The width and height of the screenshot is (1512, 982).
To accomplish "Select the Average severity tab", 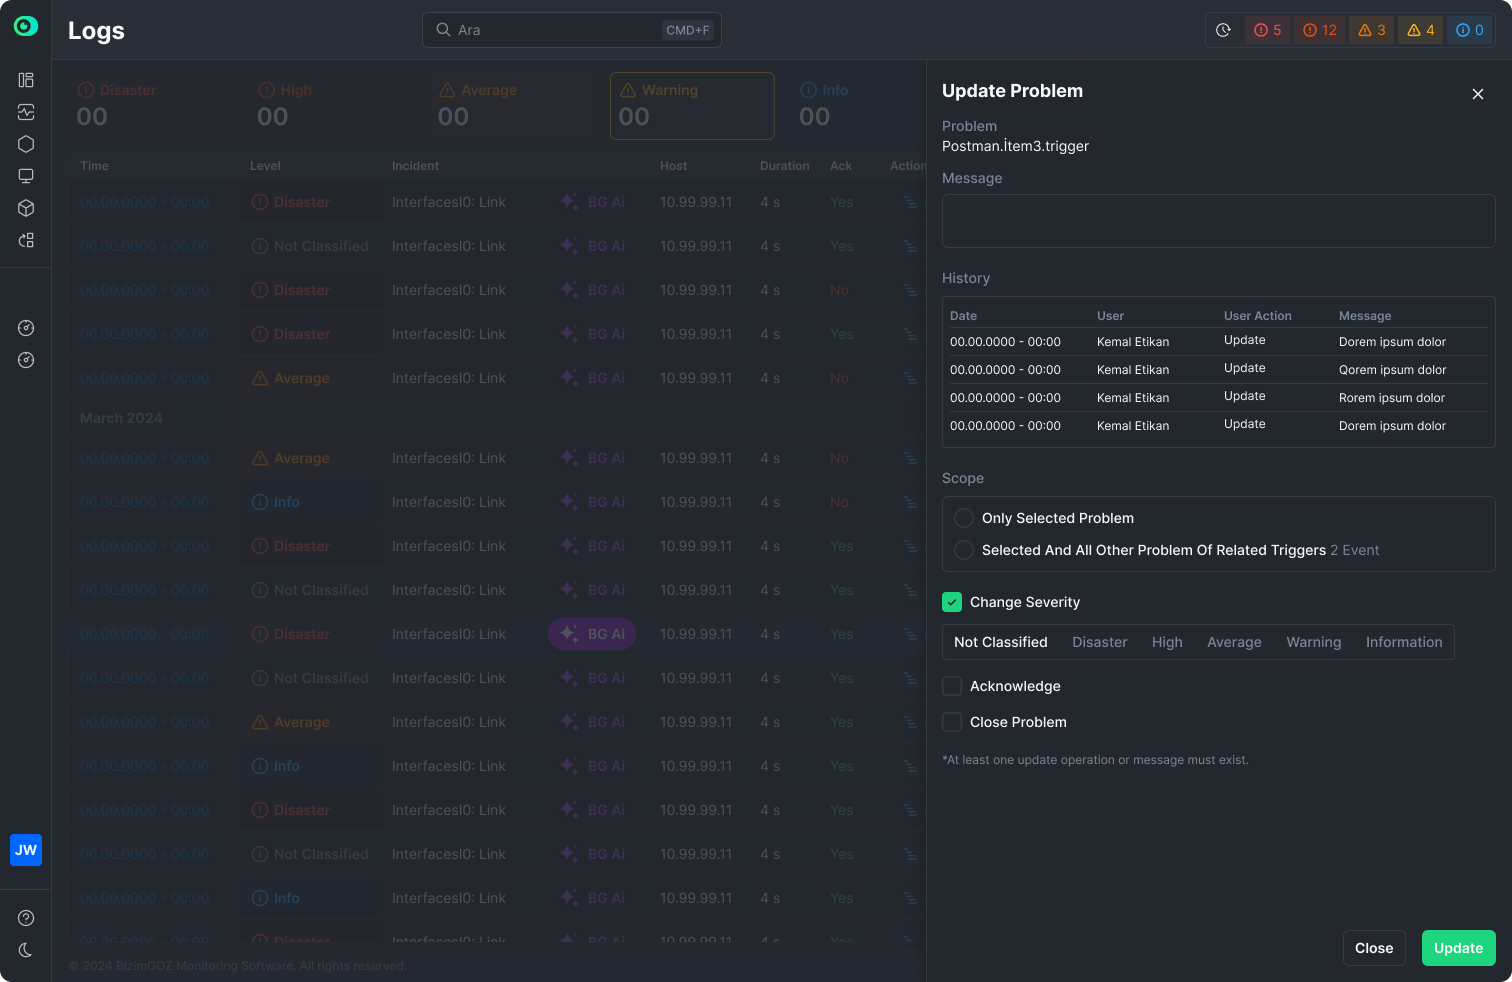I will pyautogui.click(x=1234, y=642).
